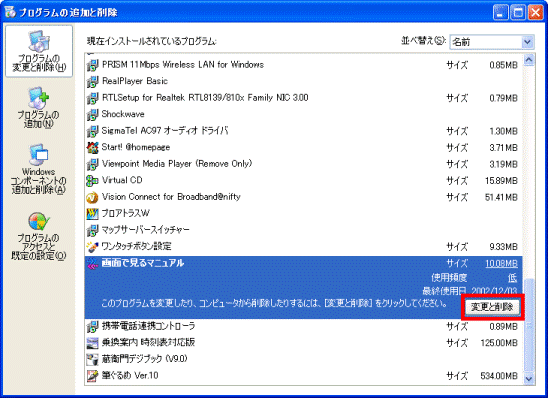
Task: Select マップサーバースイッチャー entry
Action: 304,230
